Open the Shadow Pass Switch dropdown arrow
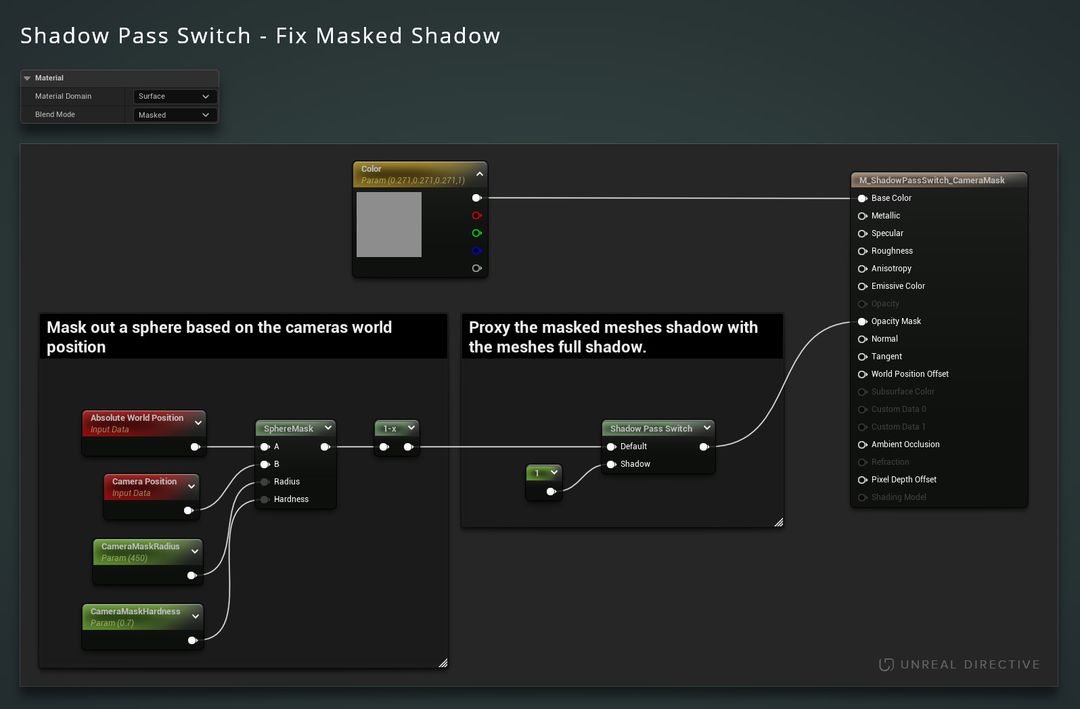Image resolution: width=1080 pixels, height=709 pixels. (x=707, y=427)
